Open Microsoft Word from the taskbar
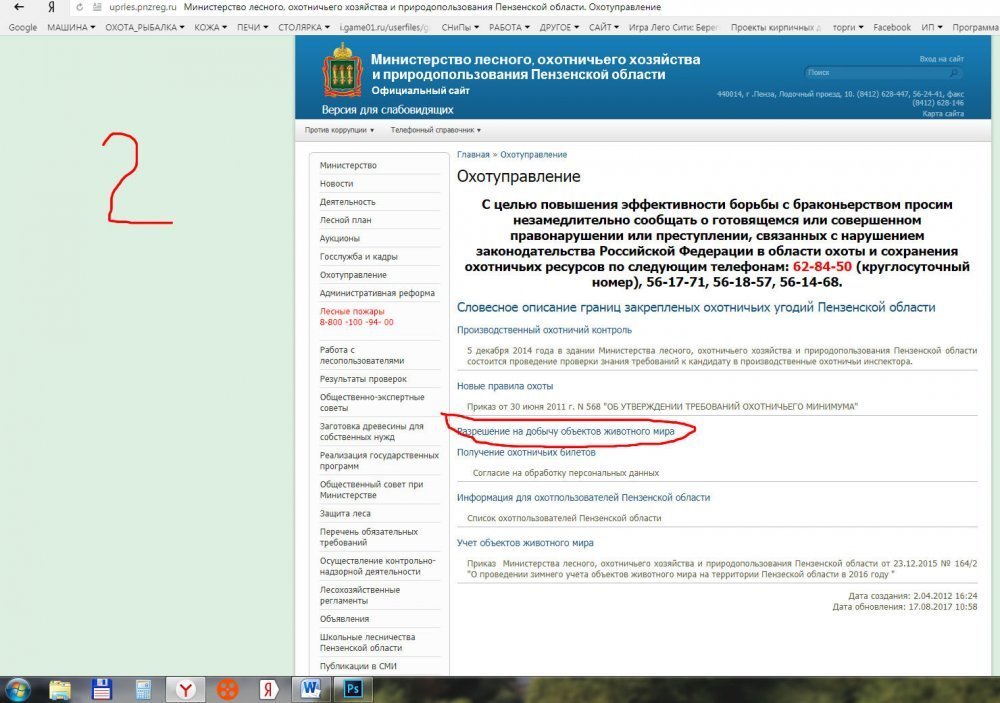1000x703 pixels. point(311,688)
